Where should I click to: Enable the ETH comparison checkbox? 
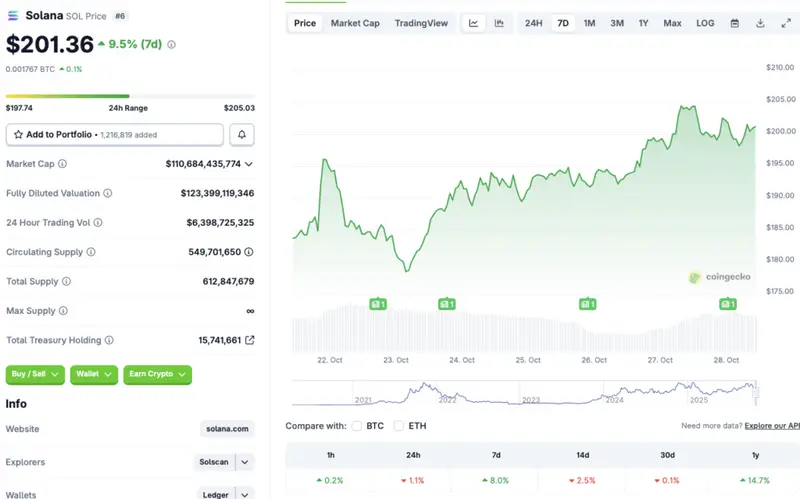[399, 426]
